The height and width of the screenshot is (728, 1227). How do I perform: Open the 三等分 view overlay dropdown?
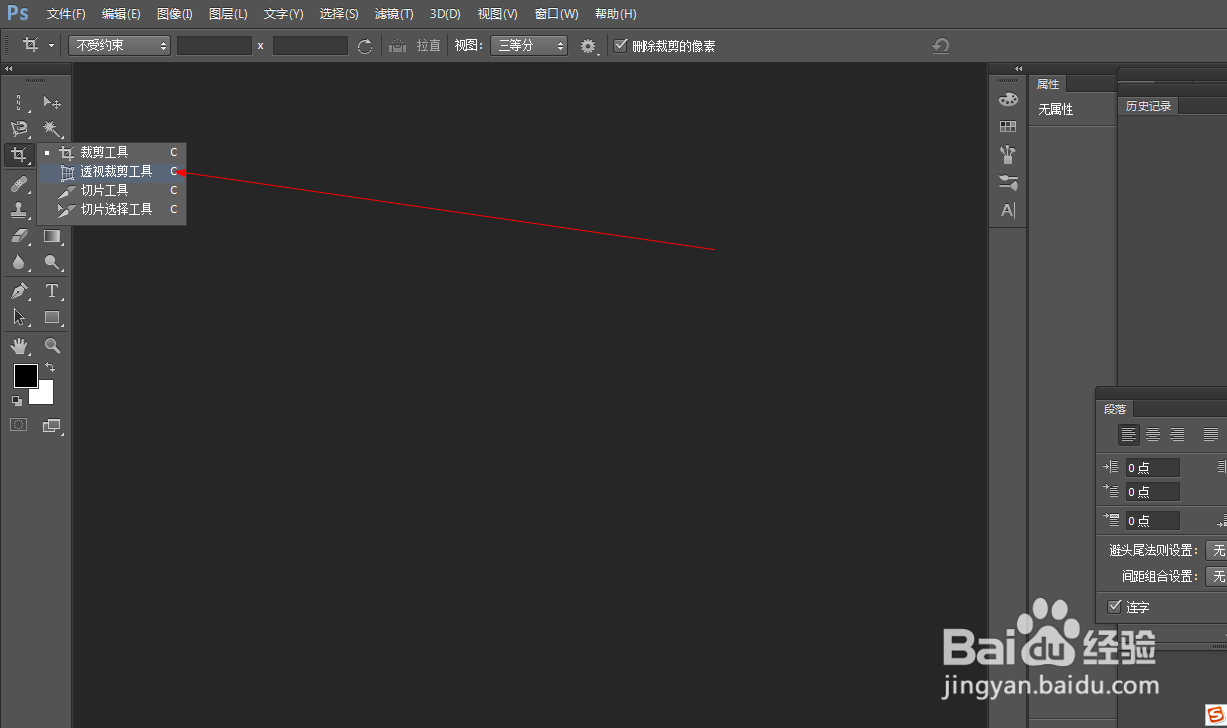[x=529, y=46]
